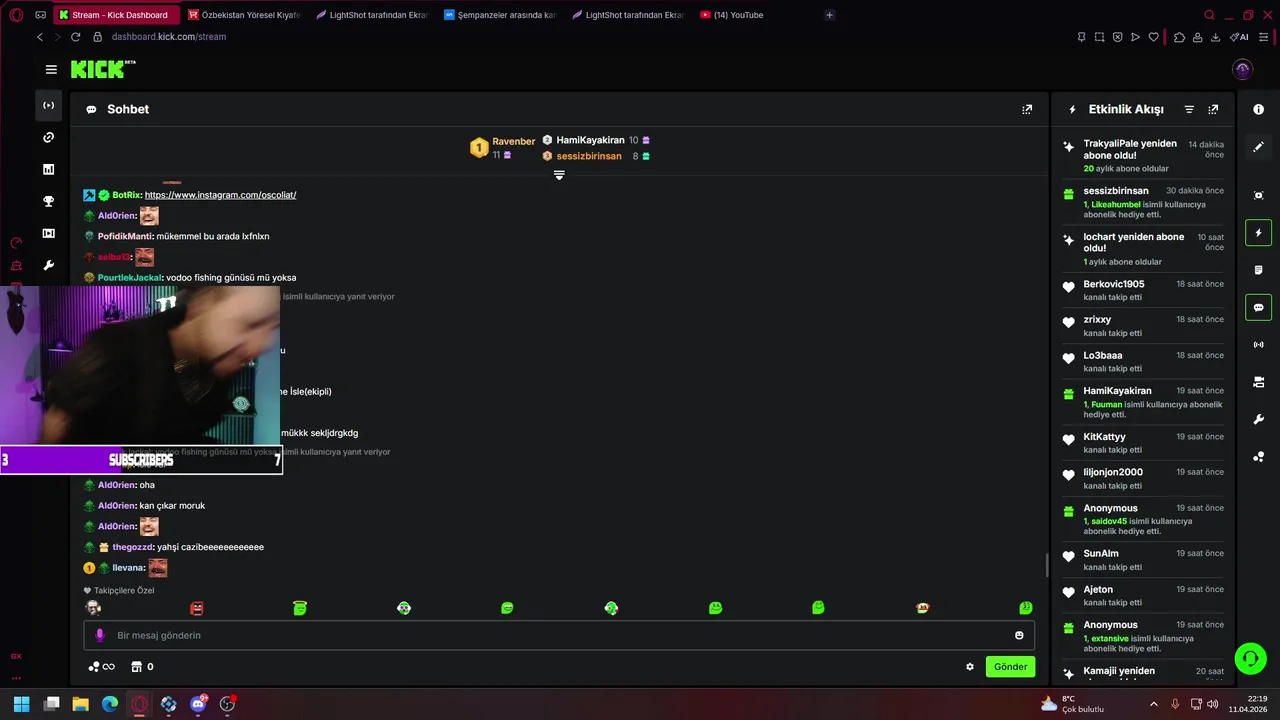Open Discord from the taskbar
The width and height of the screenshot is (1280, 720).
(198, 704)
